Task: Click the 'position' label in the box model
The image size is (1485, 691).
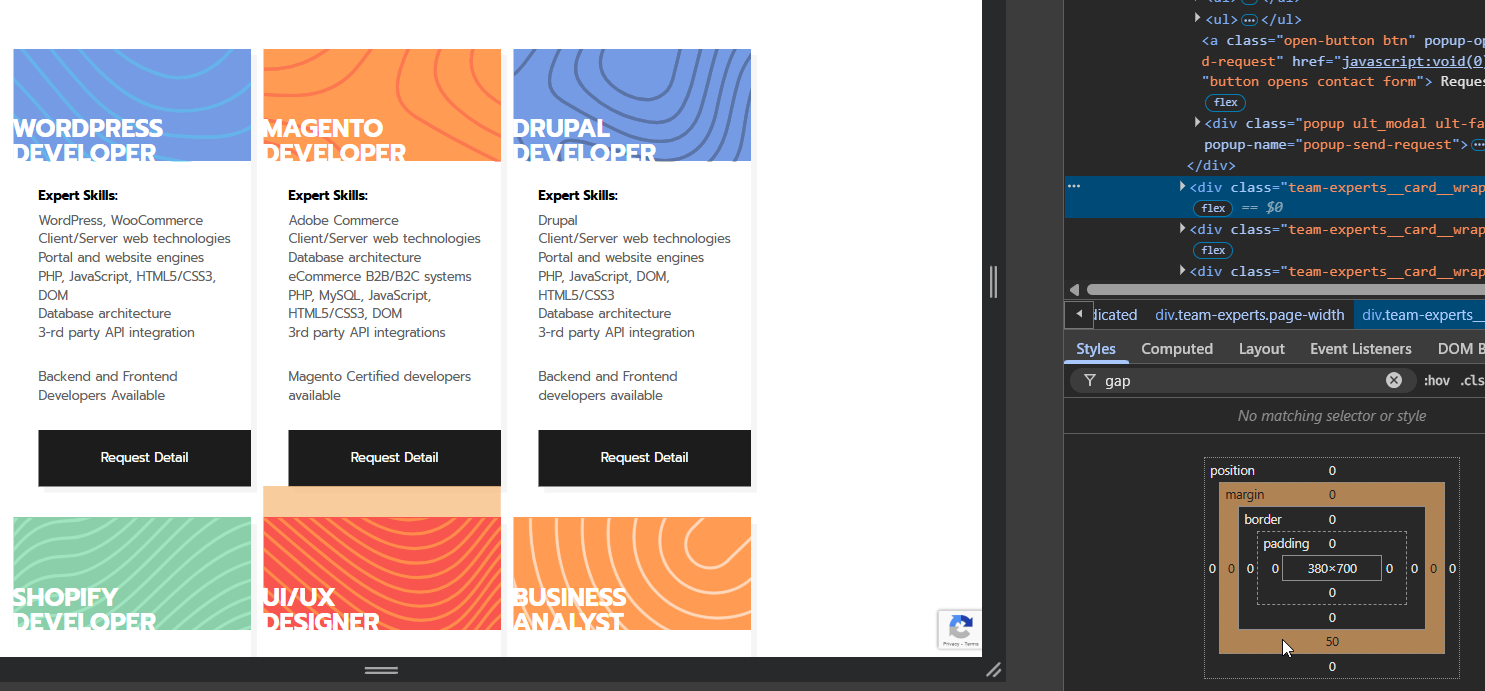Action: click(x=1232, y=470)
